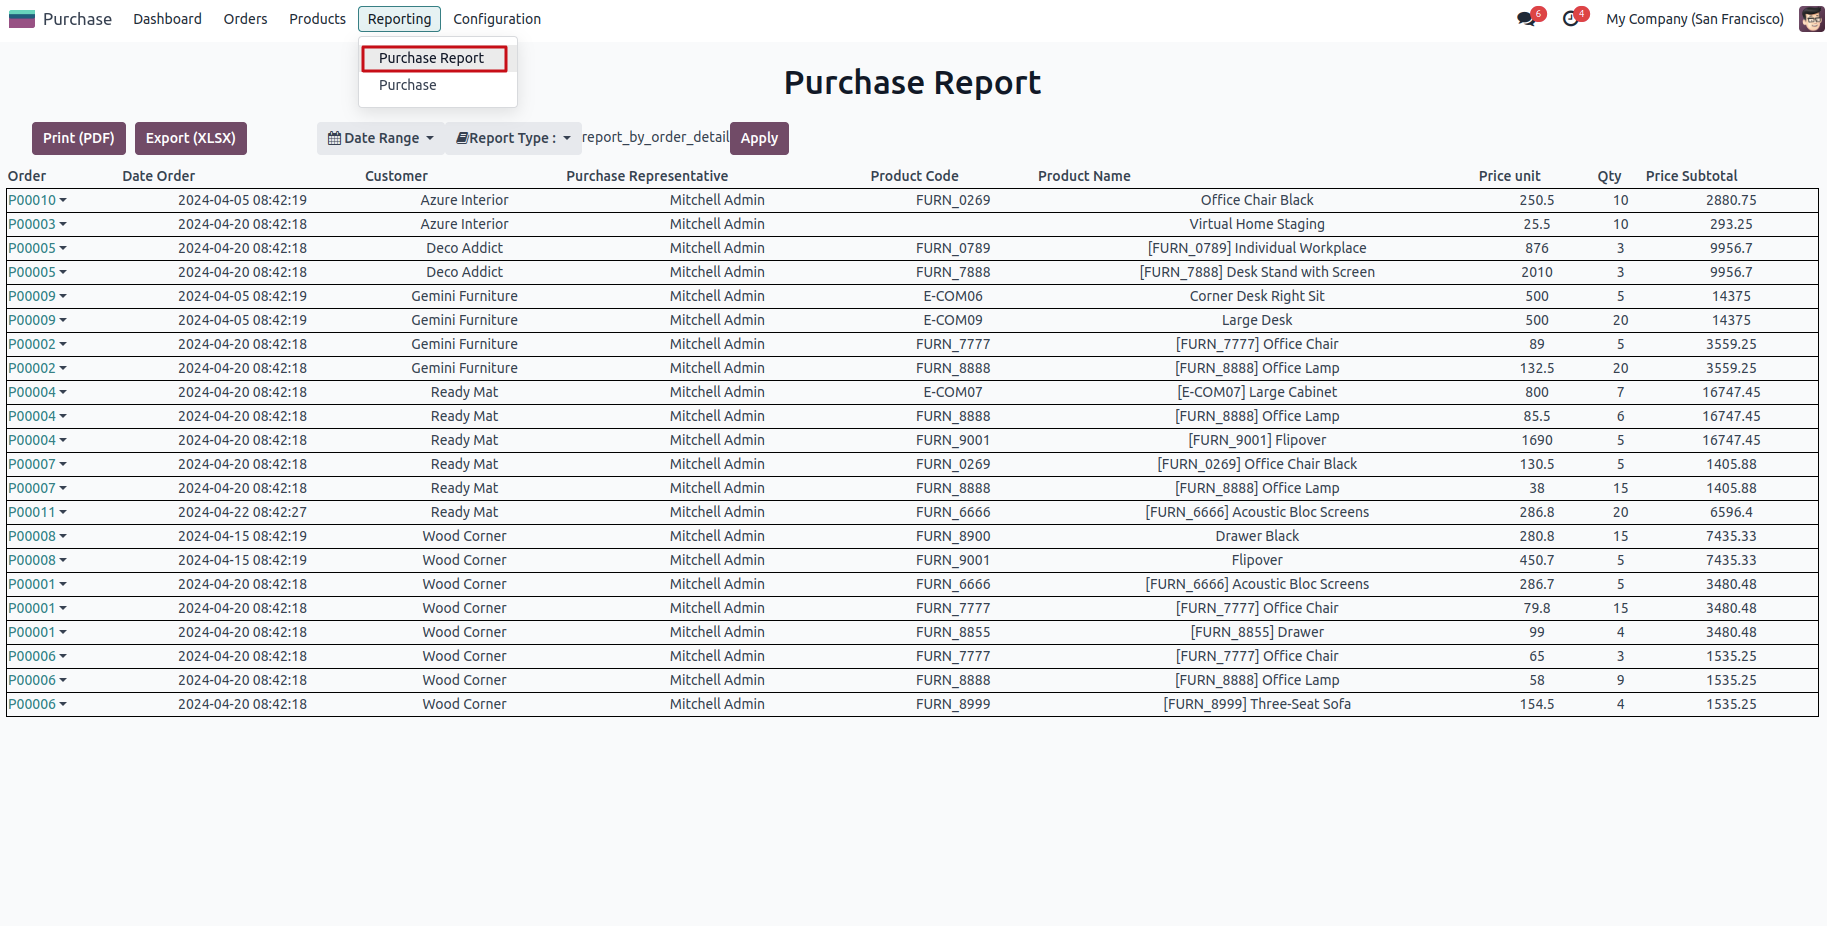Open the Configuration menu
The image size is (1827, 926).
click(497, 19)
